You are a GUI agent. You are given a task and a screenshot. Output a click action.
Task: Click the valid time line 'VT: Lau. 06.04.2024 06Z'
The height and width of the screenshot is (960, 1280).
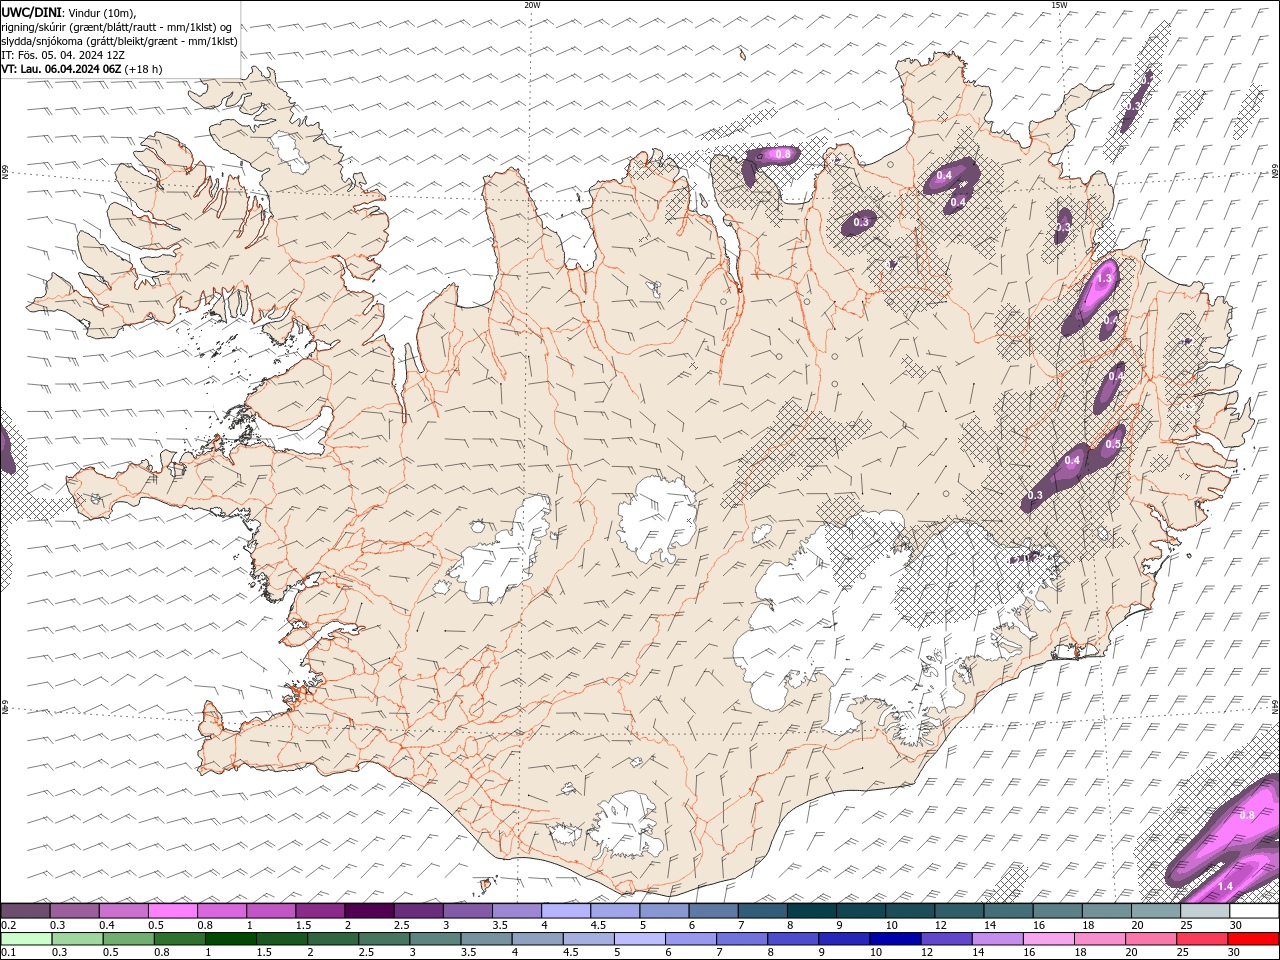click(61, 69)
